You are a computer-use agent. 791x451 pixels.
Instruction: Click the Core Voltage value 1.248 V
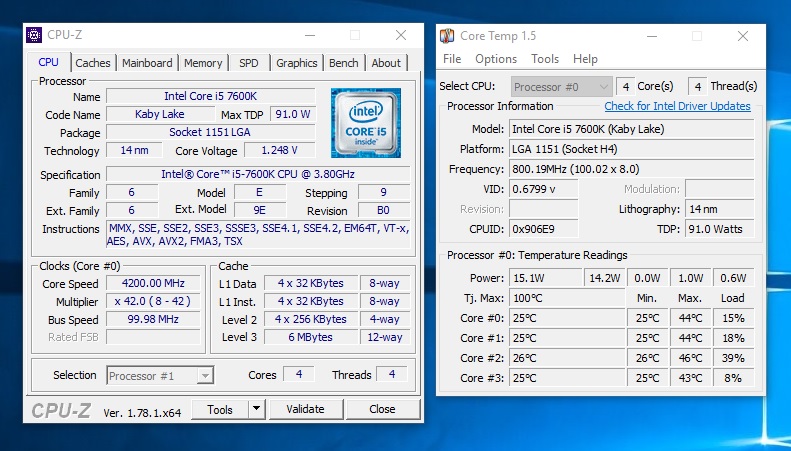279,150
